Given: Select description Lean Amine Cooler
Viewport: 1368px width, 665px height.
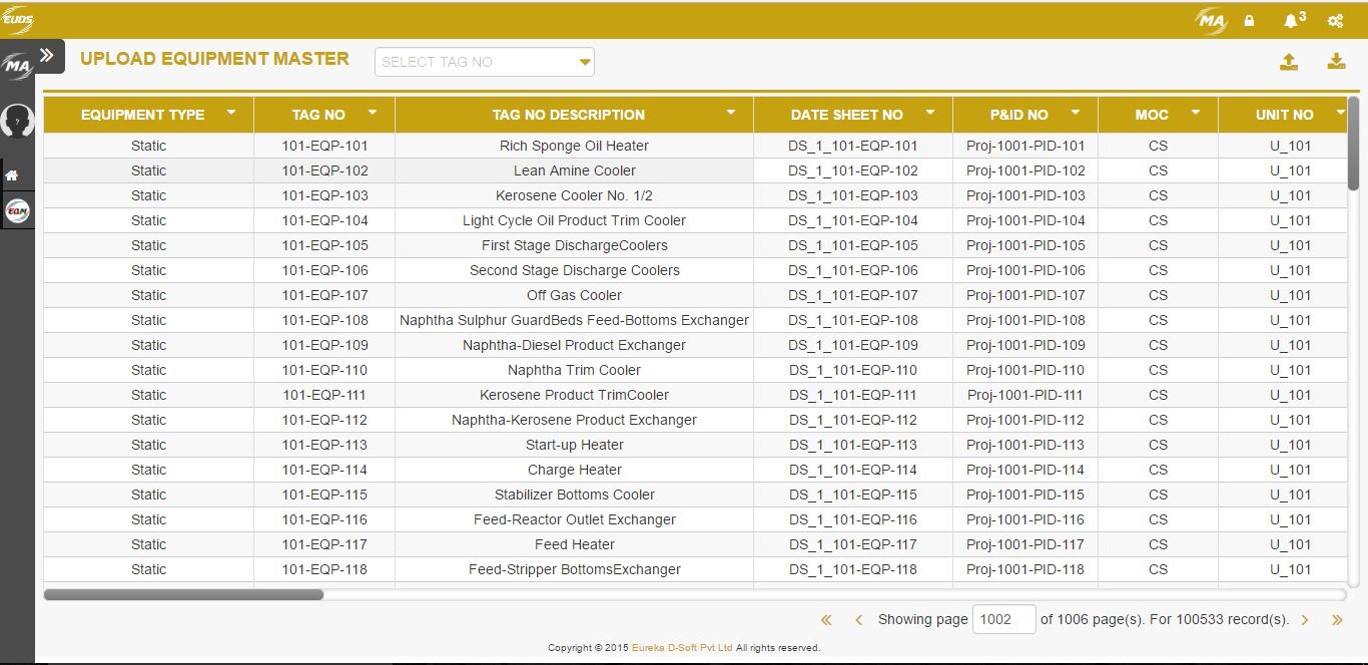Looking at the screenshot, I should 575,171.
